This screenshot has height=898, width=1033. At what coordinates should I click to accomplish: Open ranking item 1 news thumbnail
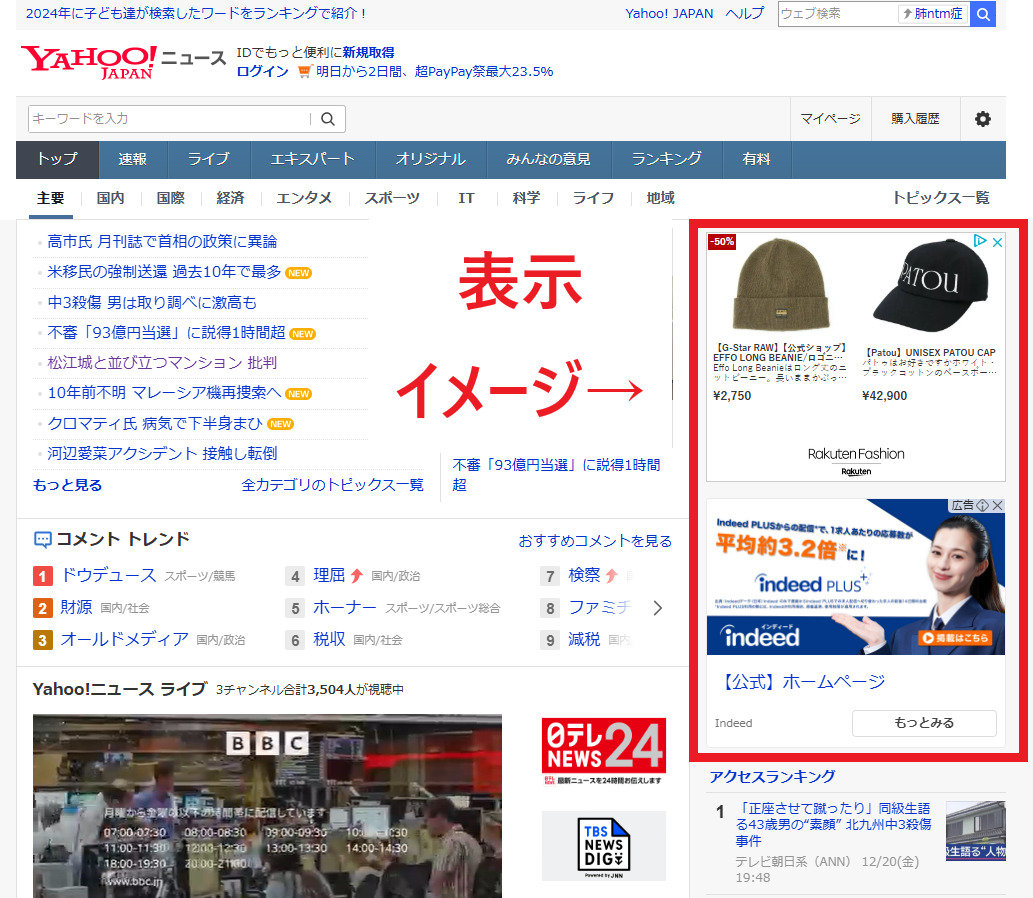pos(976,831)
